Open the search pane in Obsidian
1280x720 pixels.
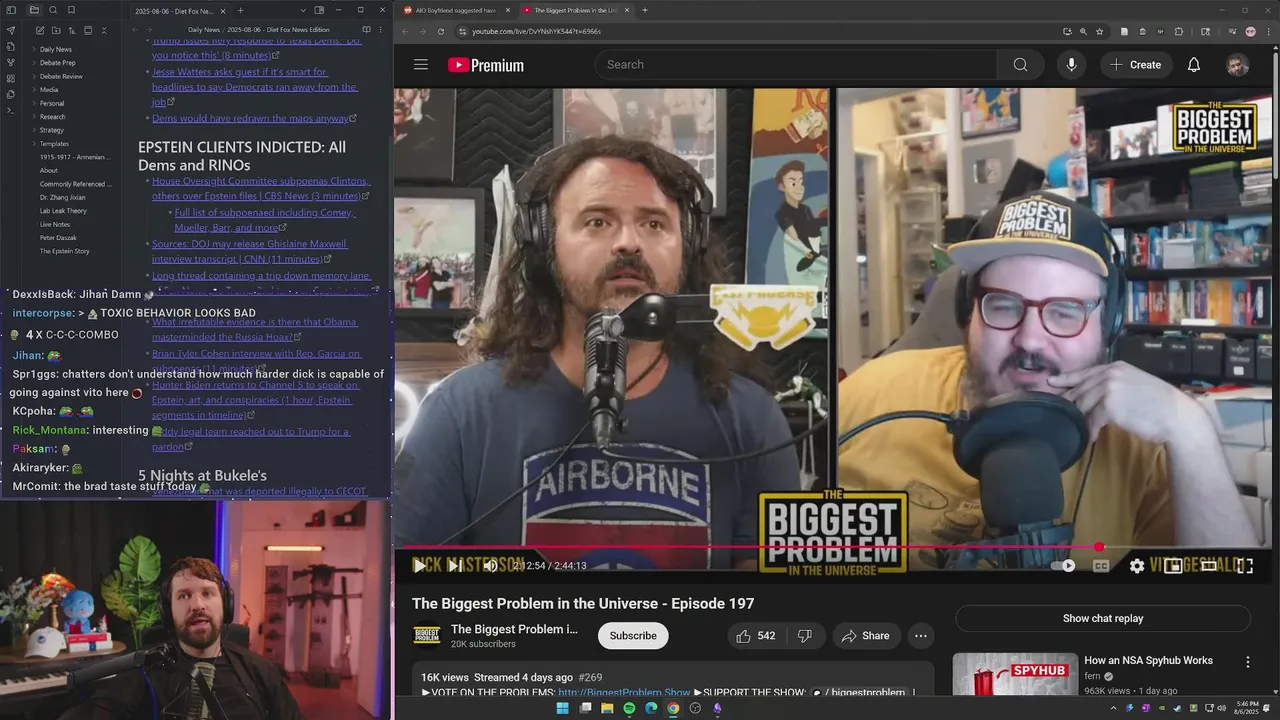pyautogui.click(x=52, y=10)
